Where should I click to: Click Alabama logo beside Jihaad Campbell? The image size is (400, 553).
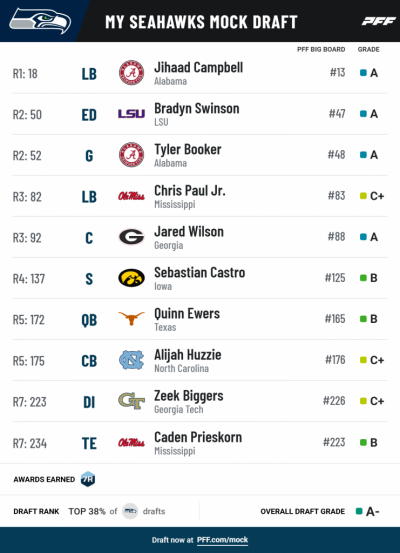[x=131, y=73]
